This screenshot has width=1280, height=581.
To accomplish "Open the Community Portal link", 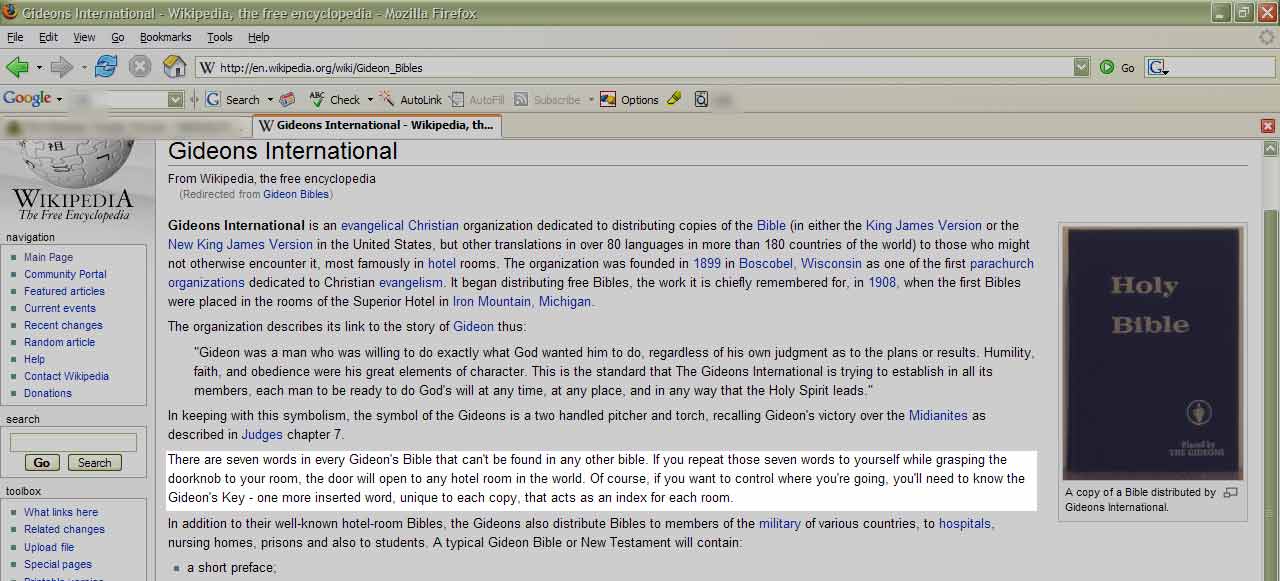I will point(65,274).
